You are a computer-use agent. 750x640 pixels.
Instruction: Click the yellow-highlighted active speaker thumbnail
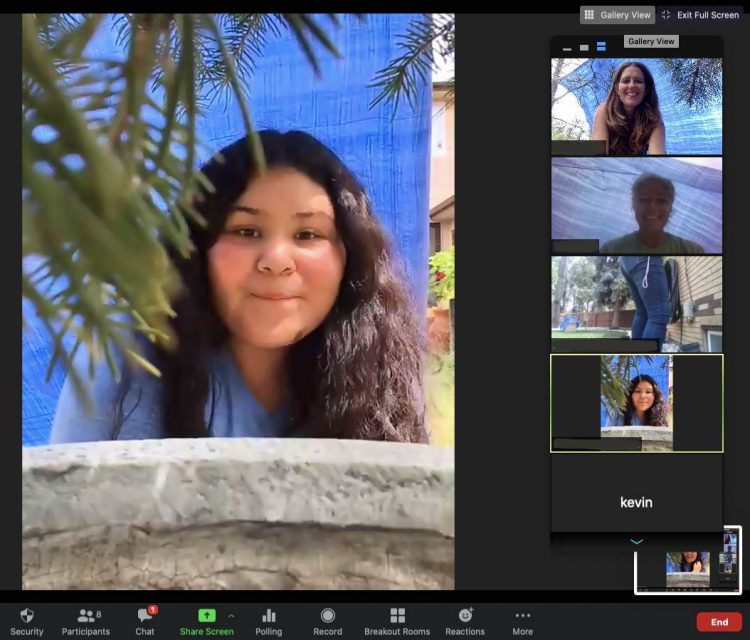click(x=636, y=402)
